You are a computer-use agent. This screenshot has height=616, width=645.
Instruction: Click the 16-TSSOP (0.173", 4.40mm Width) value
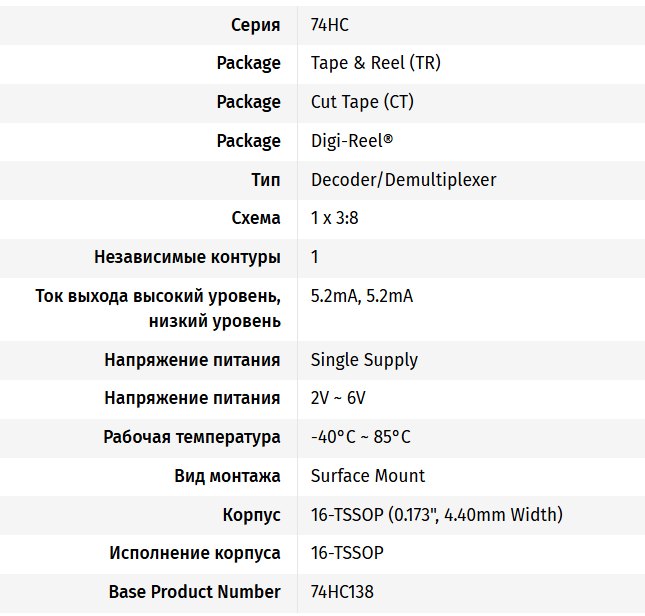436,515
